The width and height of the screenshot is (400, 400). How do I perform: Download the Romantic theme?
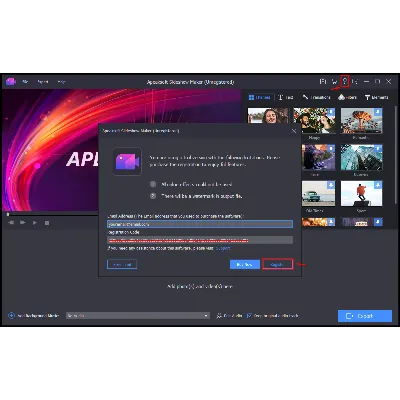click(x=378, y=112)
